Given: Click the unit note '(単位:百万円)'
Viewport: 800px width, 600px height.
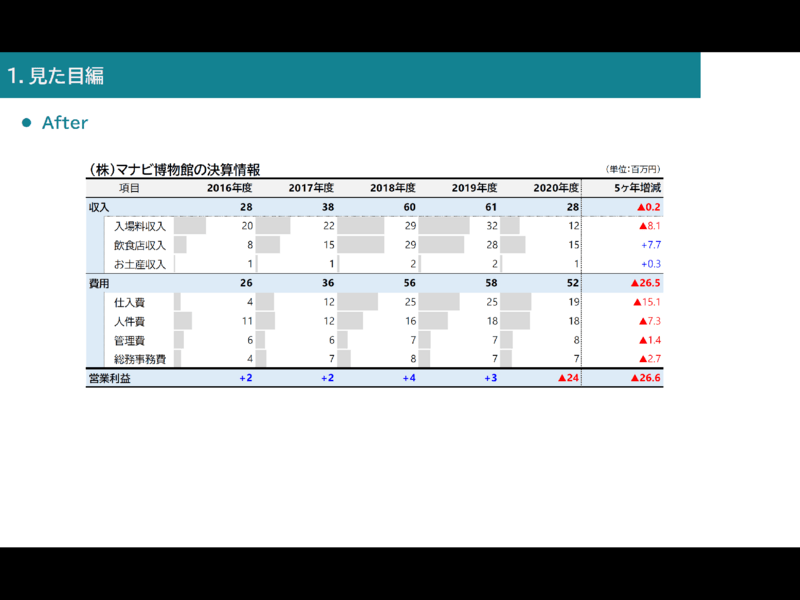Looking at the screenshot, I should coord(633,170).
